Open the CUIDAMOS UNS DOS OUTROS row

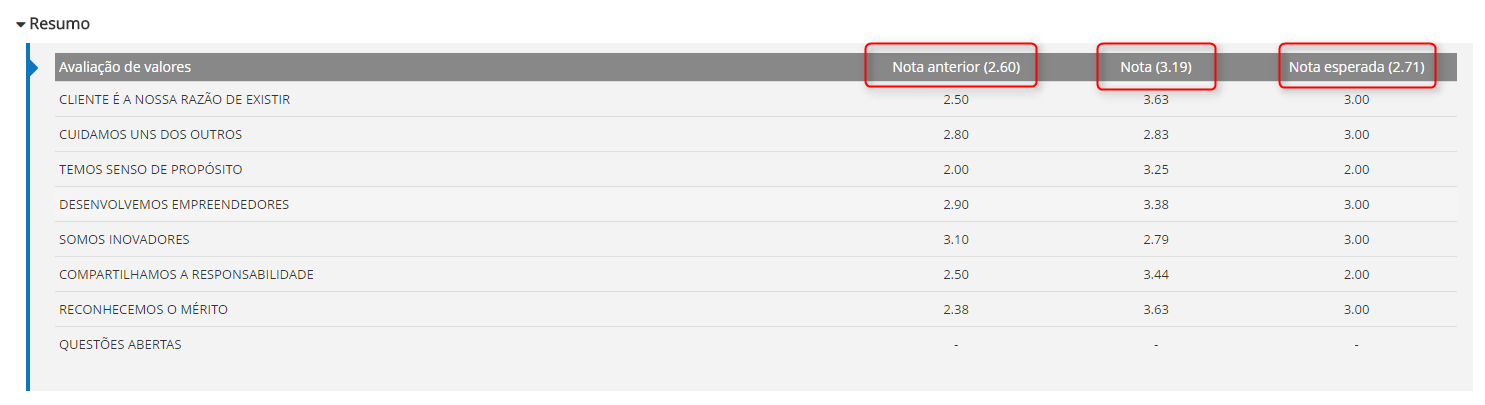click(756, 134)
